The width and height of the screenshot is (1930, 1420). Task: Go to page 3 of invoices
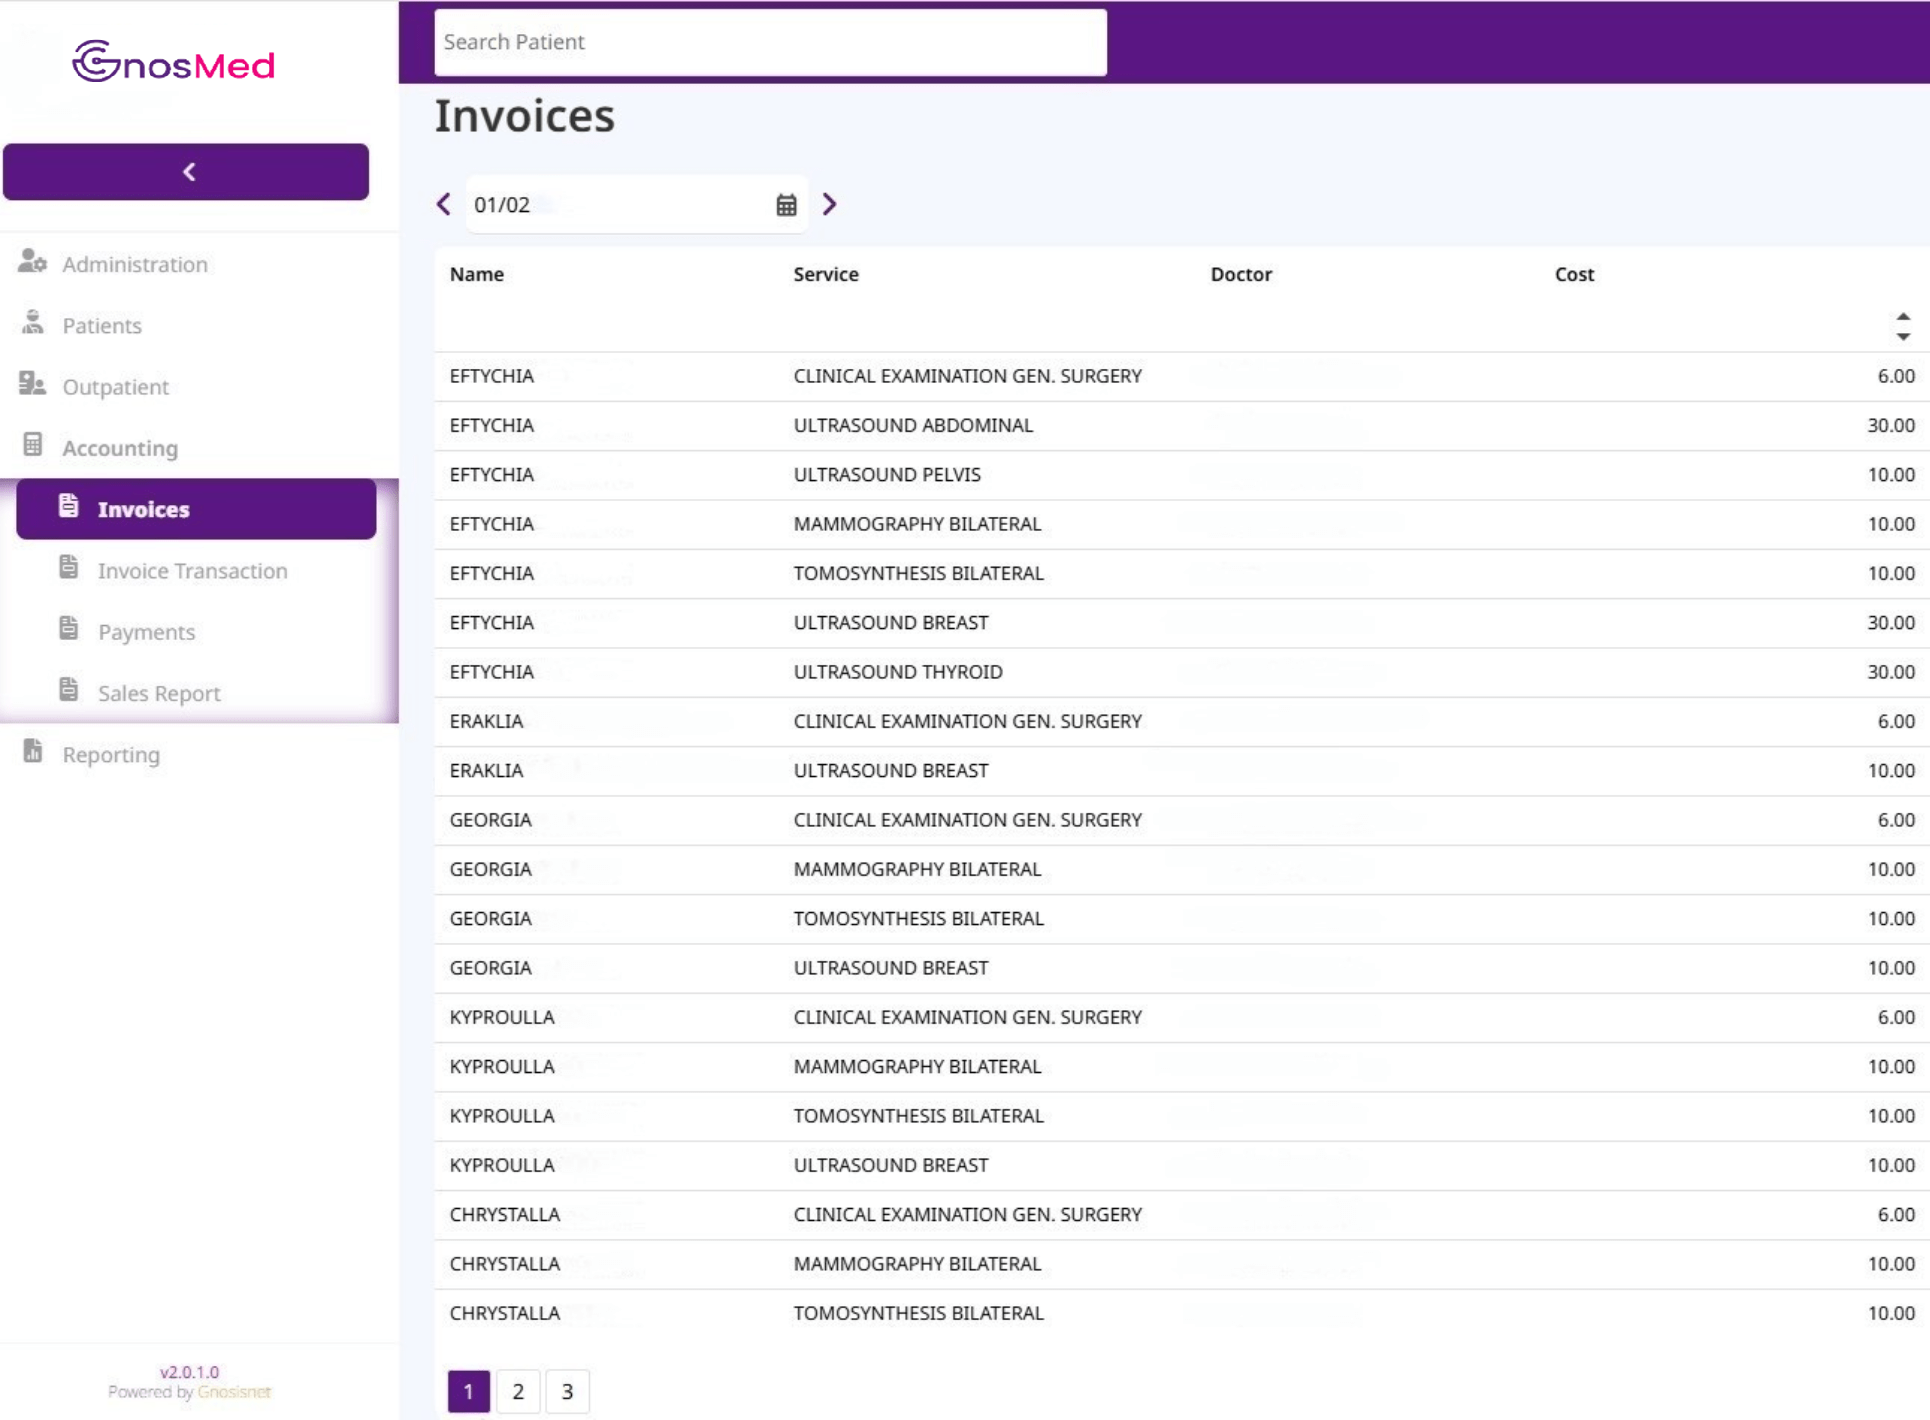point(567,1391)
